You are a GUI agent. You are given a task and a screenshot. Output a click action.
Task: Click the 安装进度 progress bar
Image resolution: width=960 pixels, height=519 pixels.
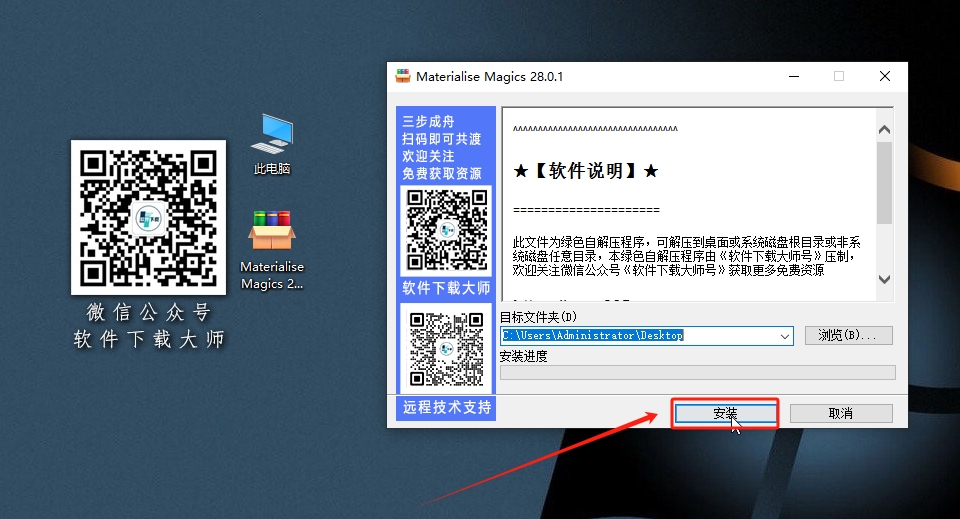tap(698, 372)
